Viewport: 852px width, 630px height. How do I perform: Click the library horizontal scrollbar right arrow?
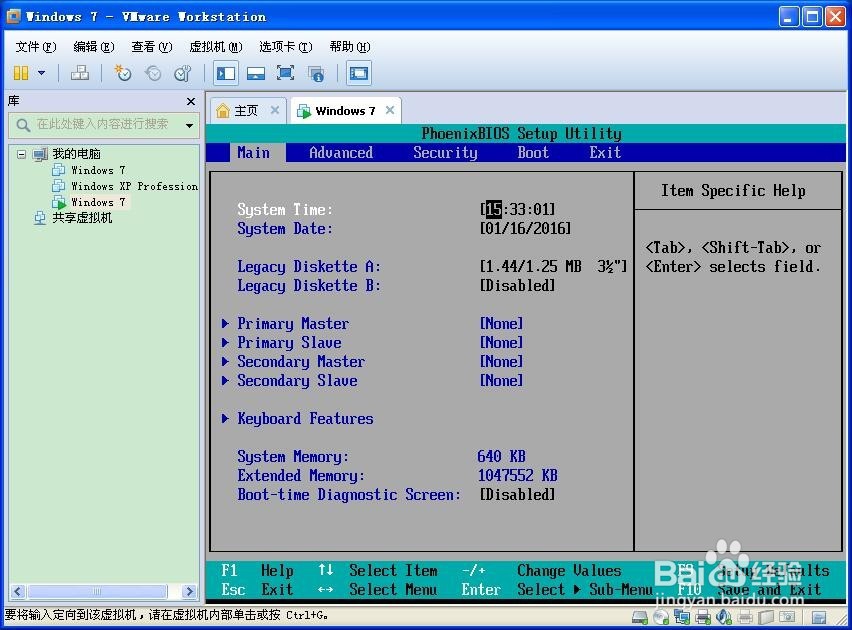189,591
